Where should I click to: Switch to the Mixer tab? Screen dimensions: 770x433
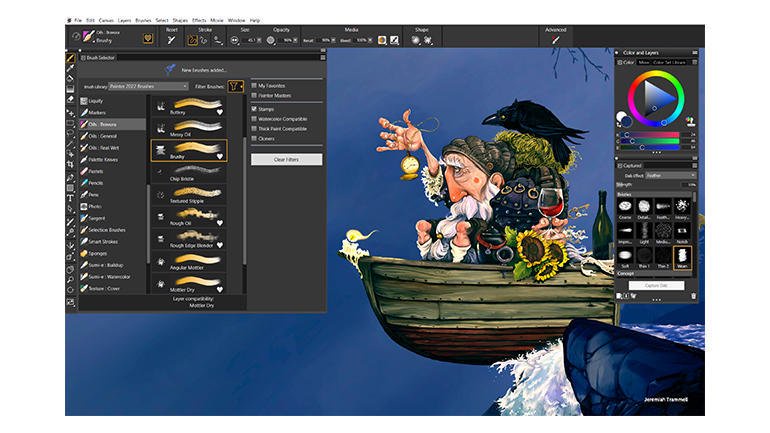tap(645, 62)
